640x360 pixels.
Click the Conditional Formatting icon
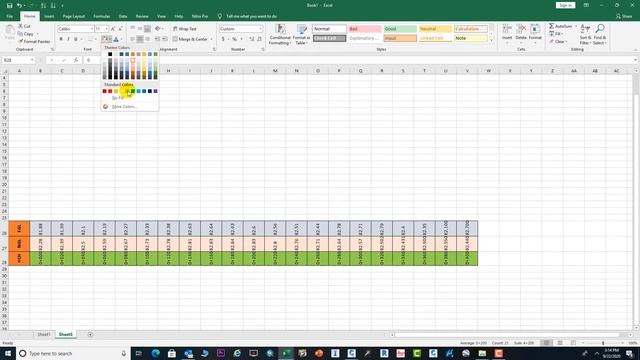[x=280, y=29]
